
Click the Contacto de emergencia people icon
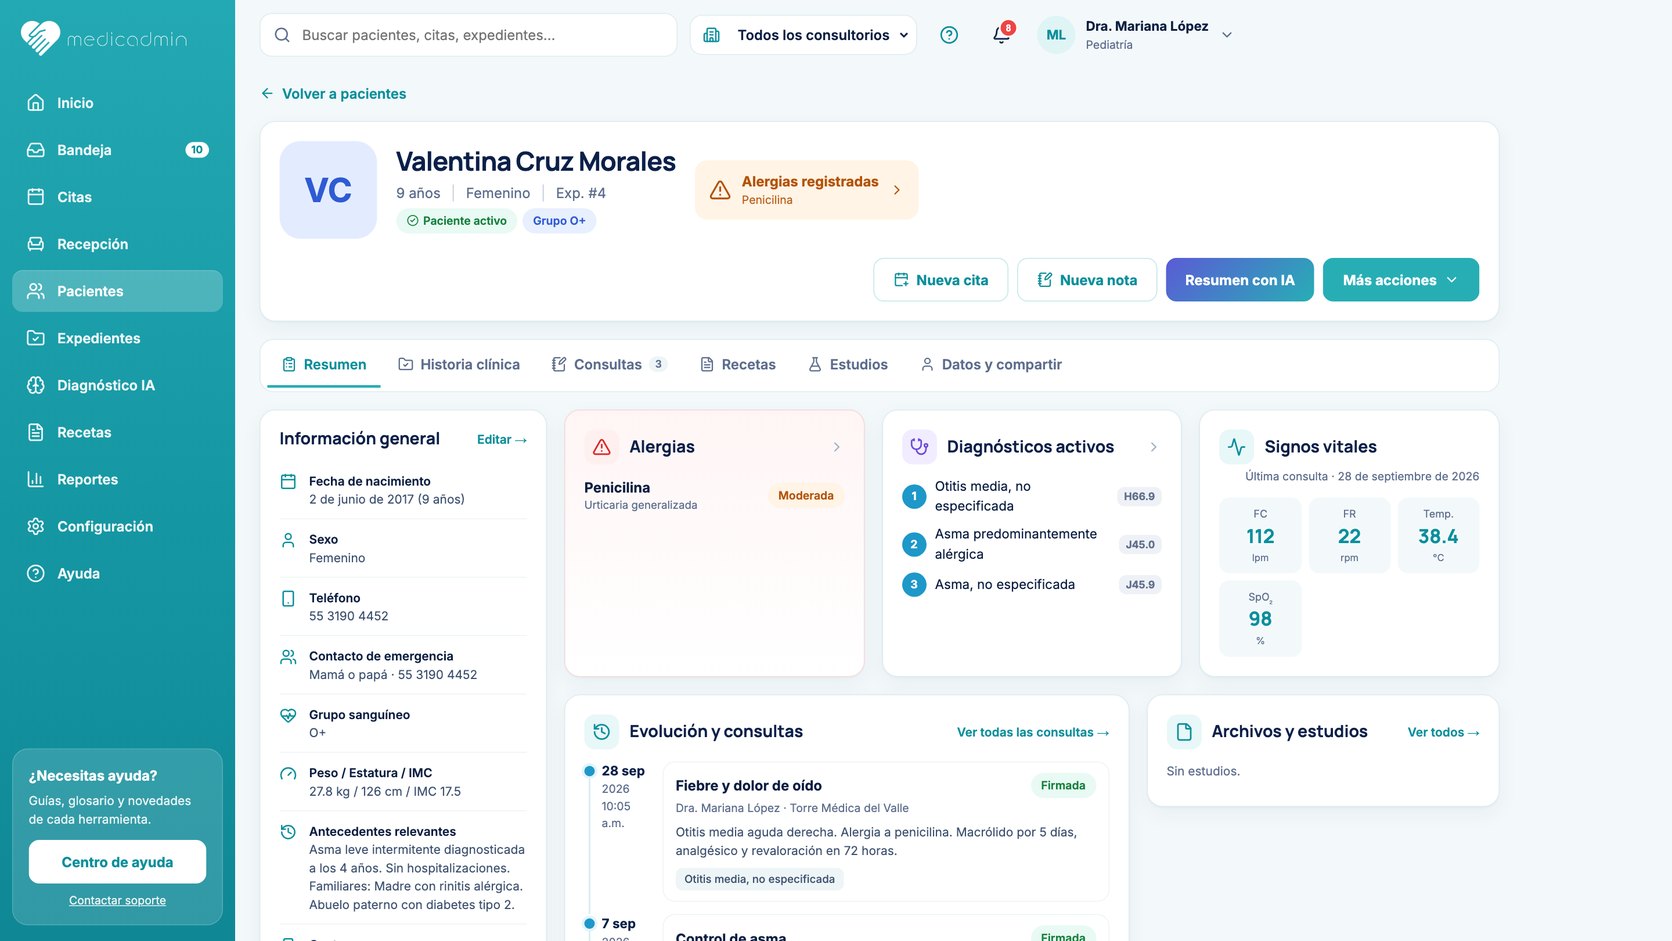[288, 657]
